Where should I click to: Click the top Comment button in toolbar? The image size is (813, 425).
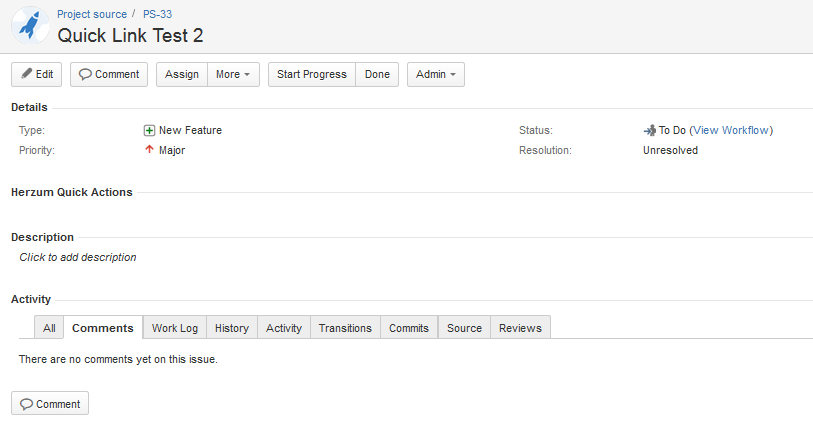[109, 75]
